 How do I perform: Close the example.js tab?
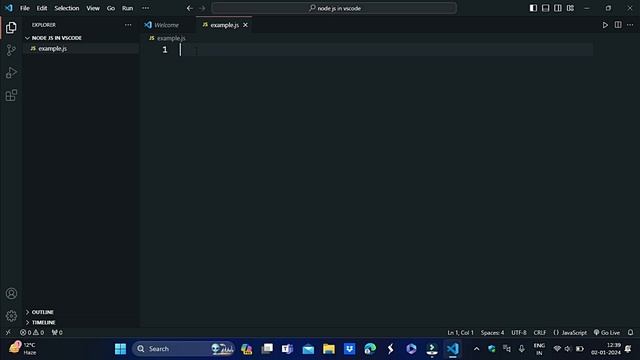pos(245,25)
